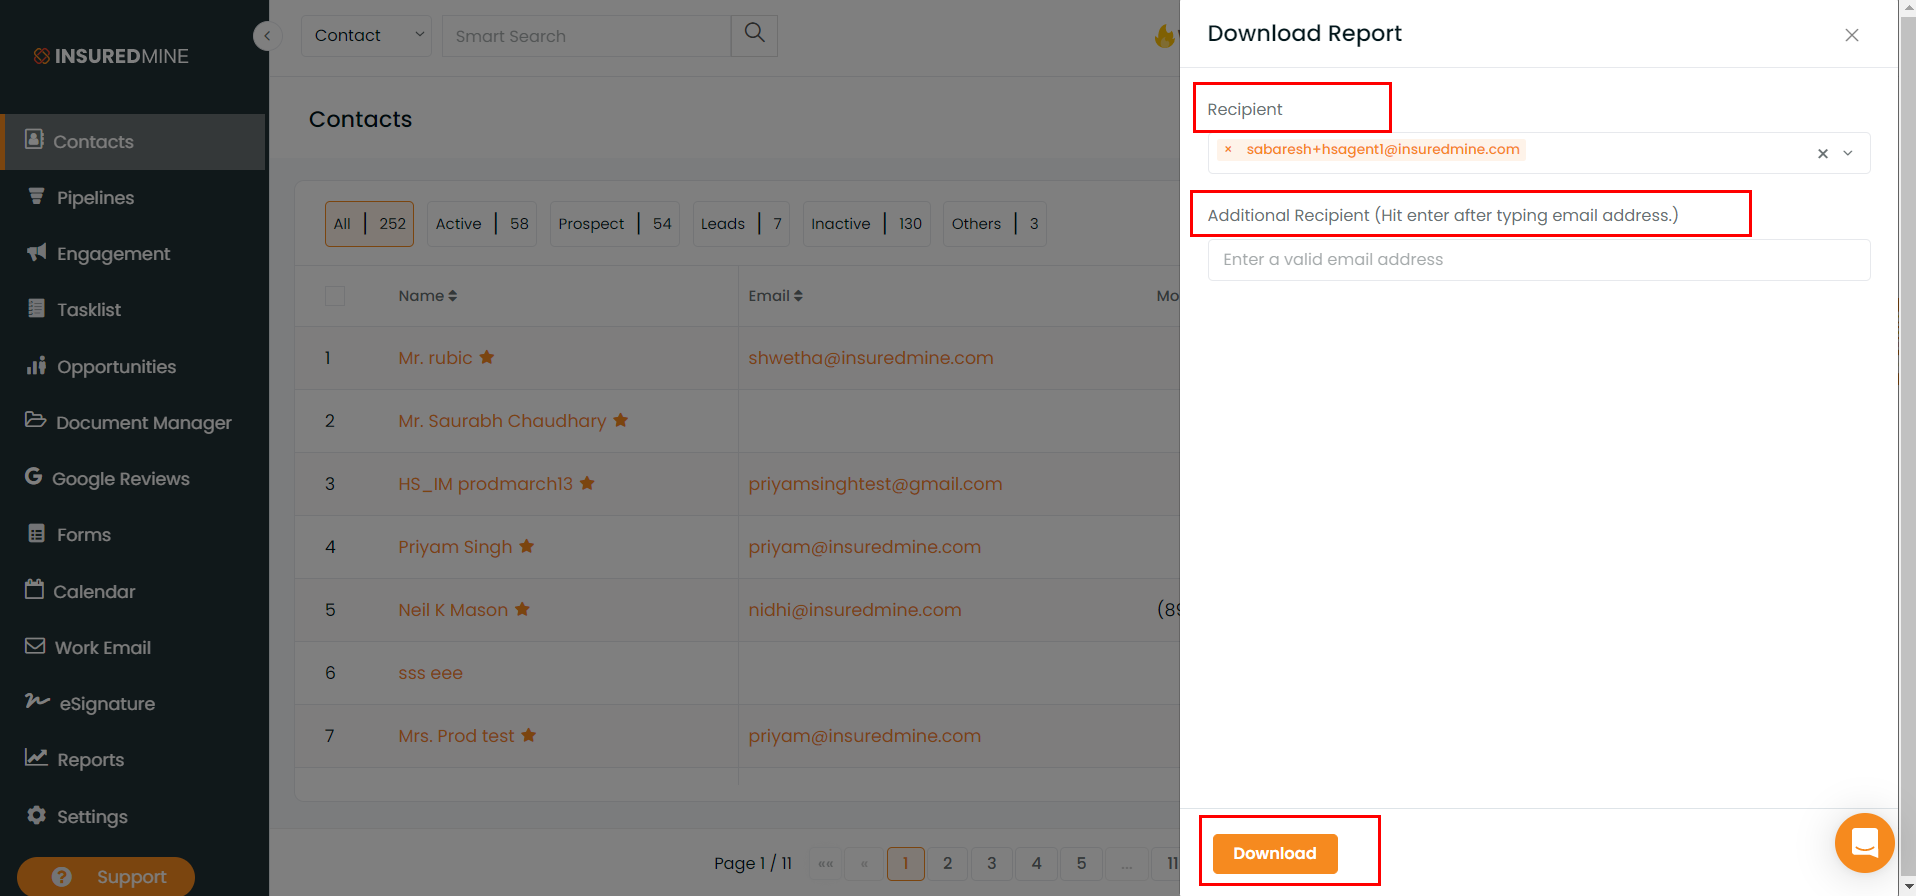Screen dimensions: 1916x896
Task: Click the Forms sidebar icon
Action: (x=36, y=533)
